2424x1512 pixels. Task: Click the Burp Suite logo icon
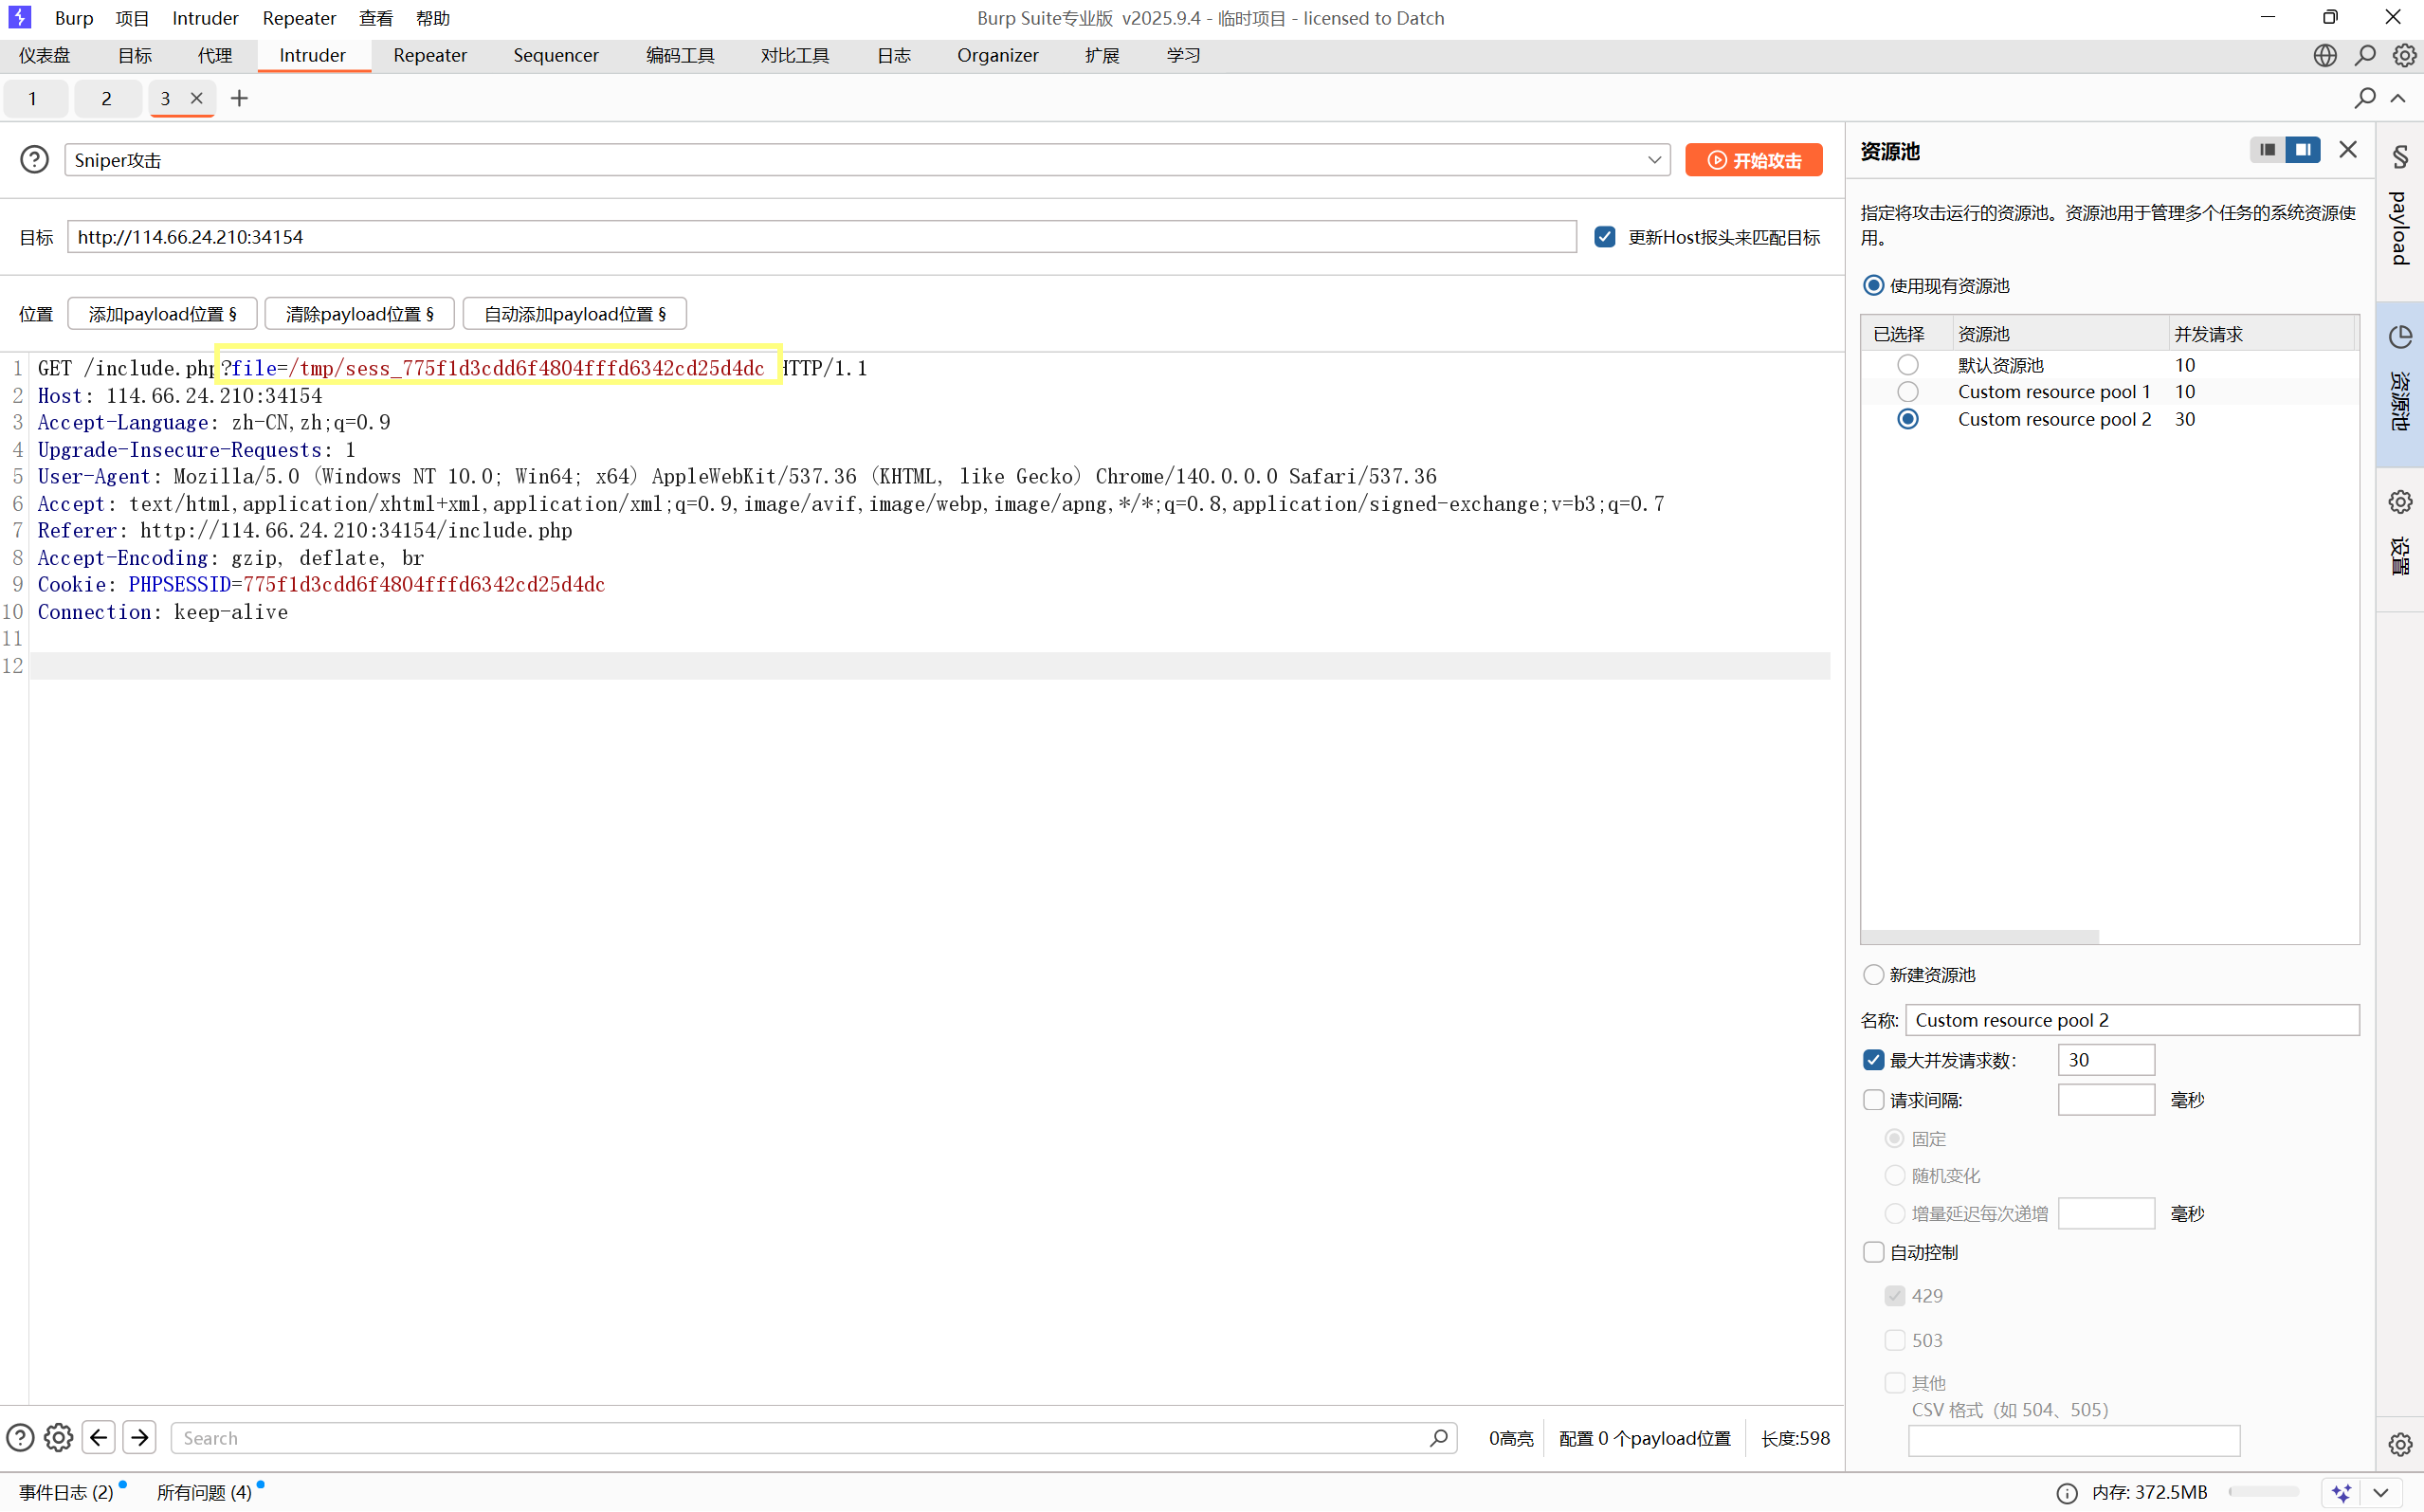[19, 17]
